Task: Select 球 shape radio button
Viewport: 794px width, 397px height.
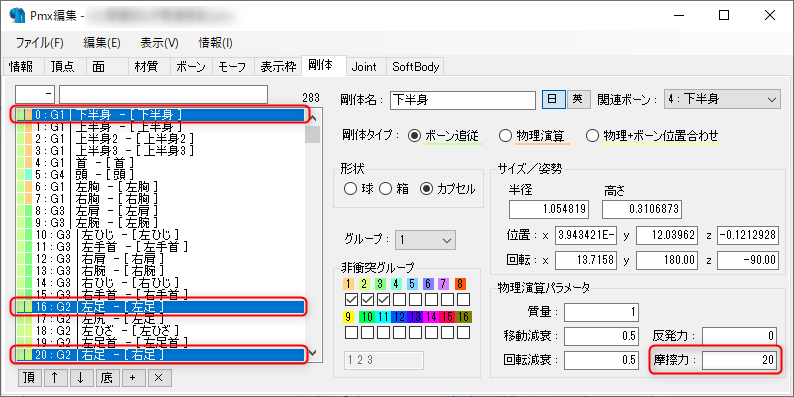Action: tap(359, 189)
